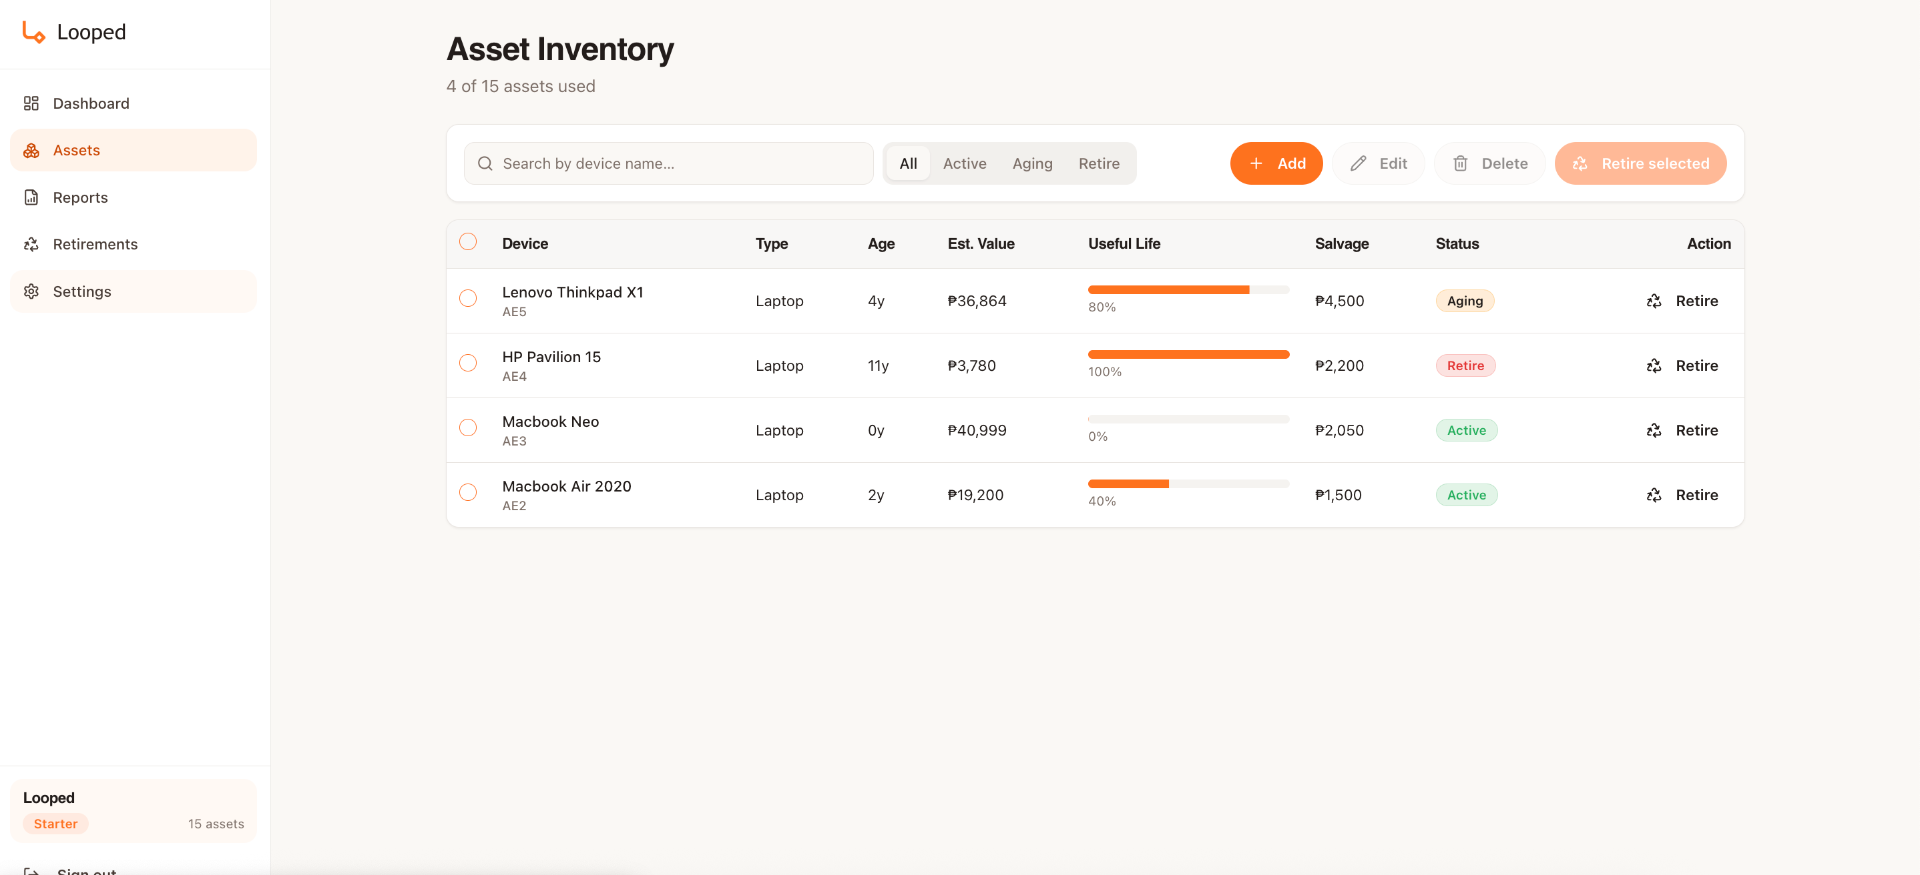Screen dimensions: 1920x875
Task: Click the Dashboard grid icon in sidebar
Action: (31, 103)
